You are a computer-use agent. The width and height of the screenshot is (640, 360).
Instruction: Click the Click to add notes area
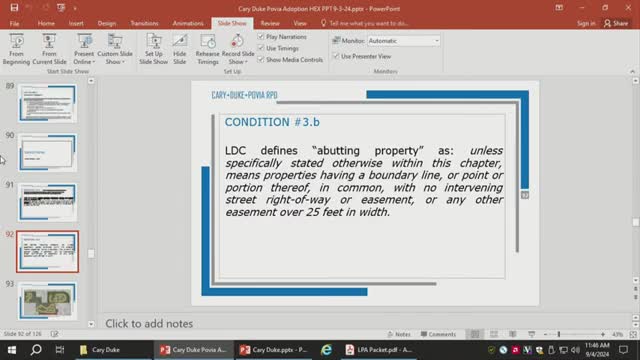click(x=149, y=324)
